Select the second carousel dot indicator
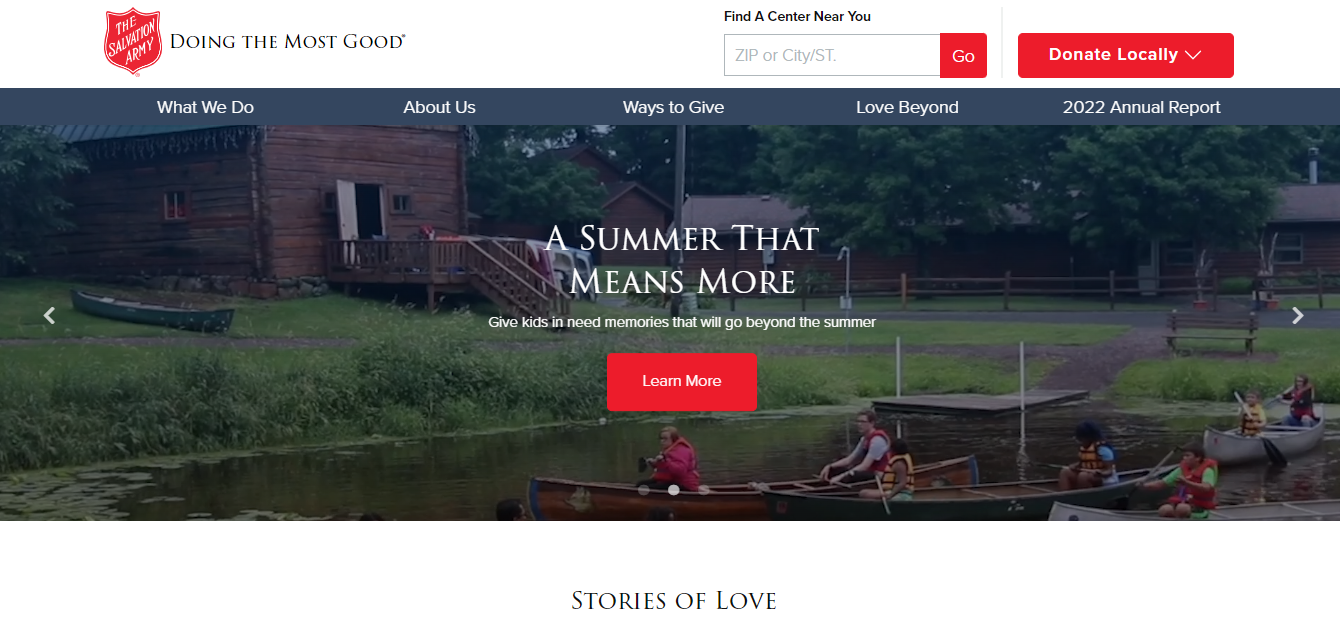The width and height of the screenshot is (1340, 636). tap(674, 490)
